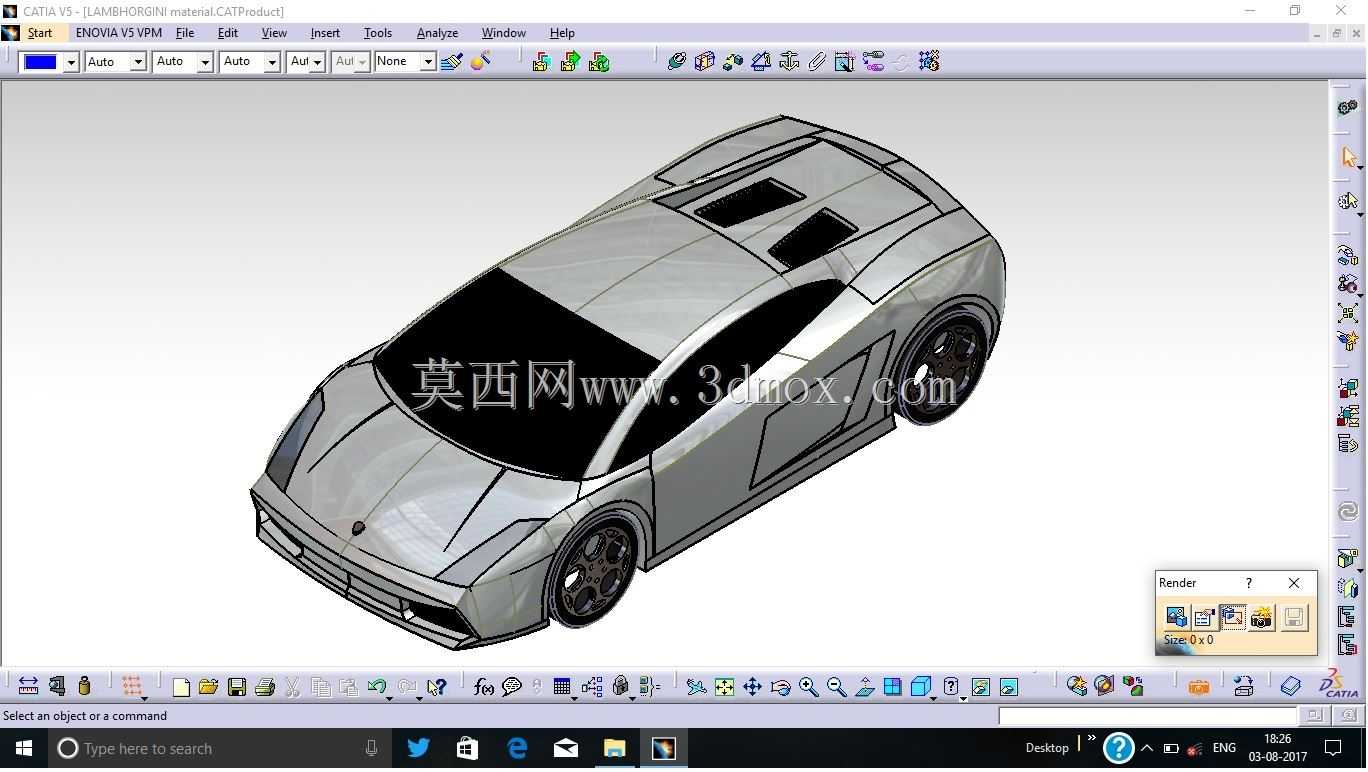Click the Hide/Show icon
1368x772 pixels.
[980, 687]
